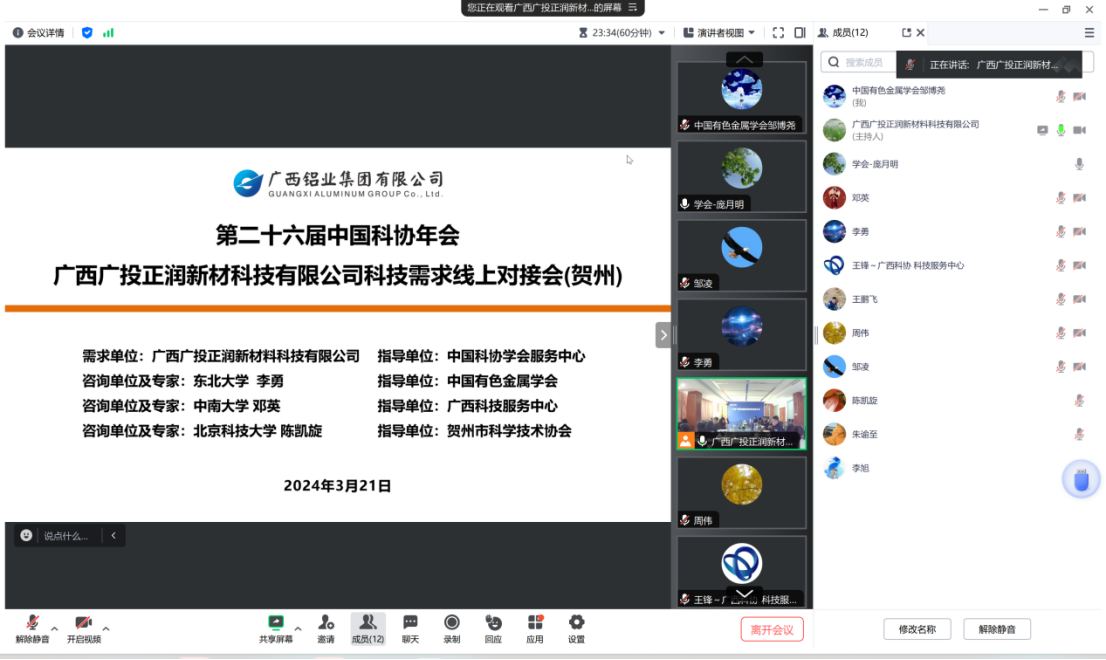Collapse the video strip with the side arrow
Screen dimensions: 1106x660
[663, 335]
